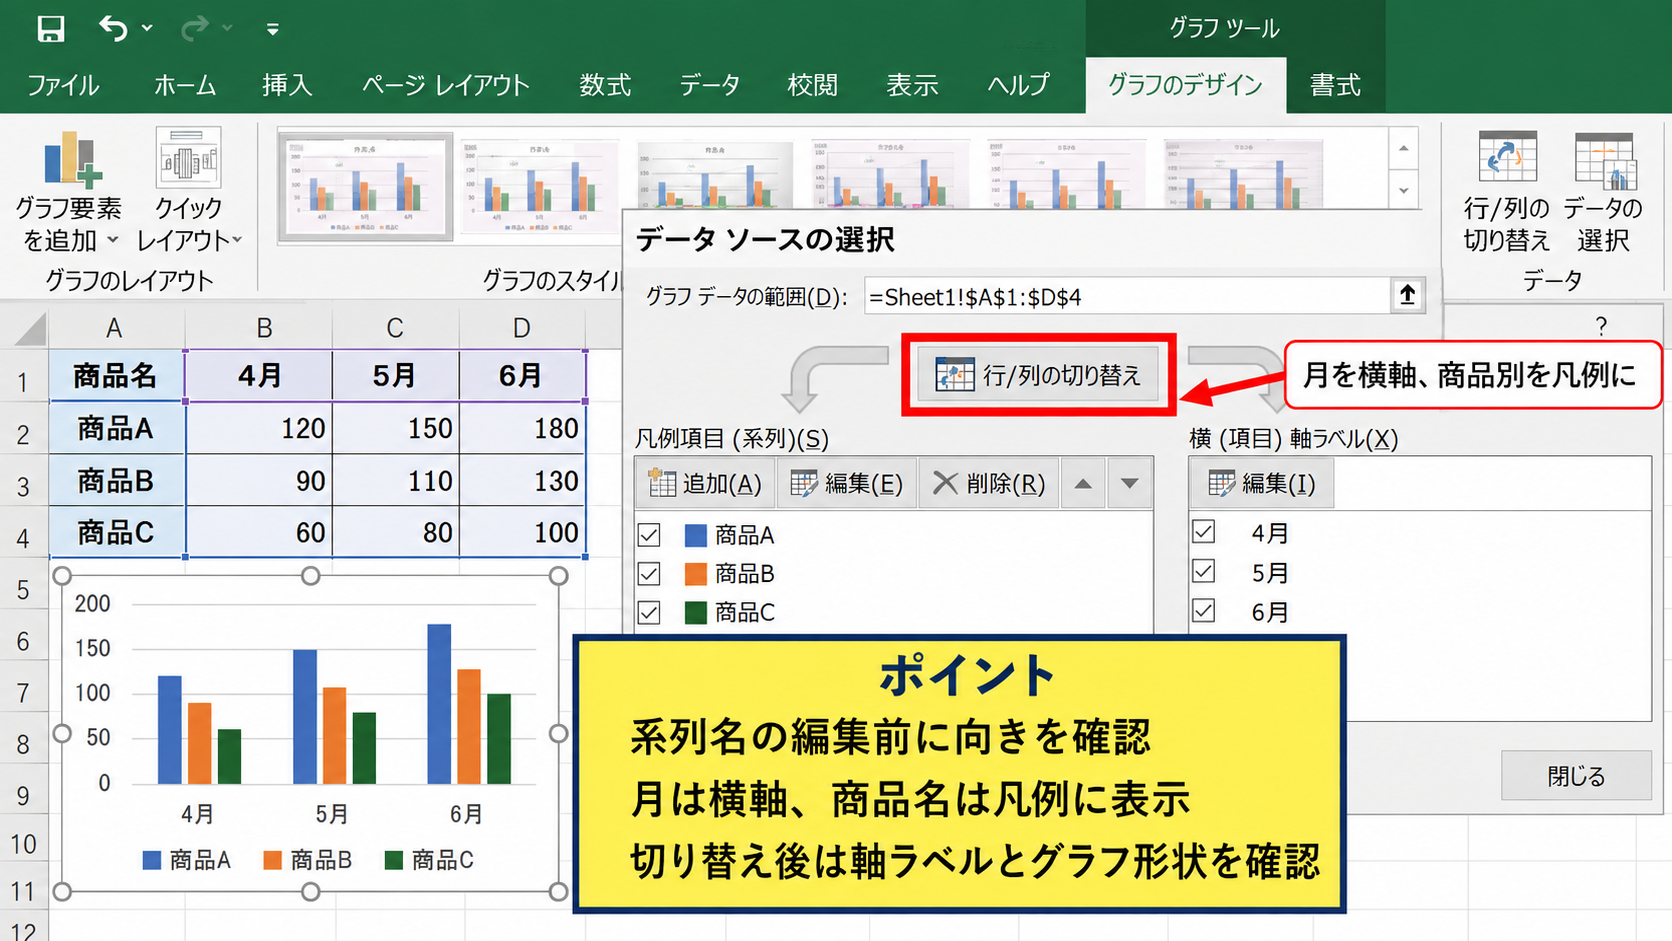1672x941 pixels.
Task: Switch to the 書式 chart format tab
Action: [1335, 85]
